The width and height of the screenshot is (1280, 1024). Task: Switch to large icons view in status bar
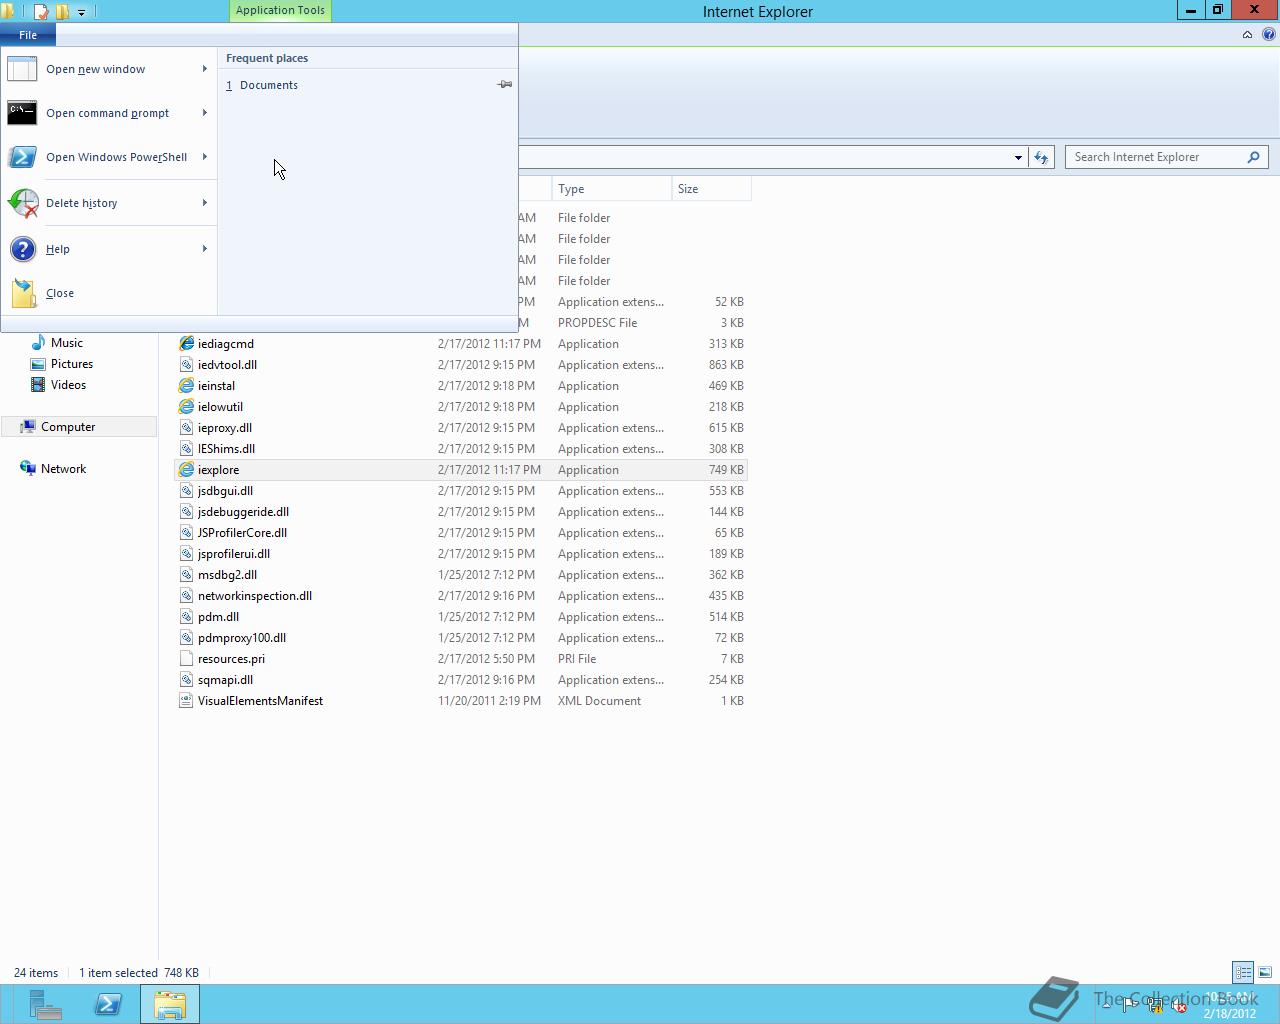tap(1265, 972)
